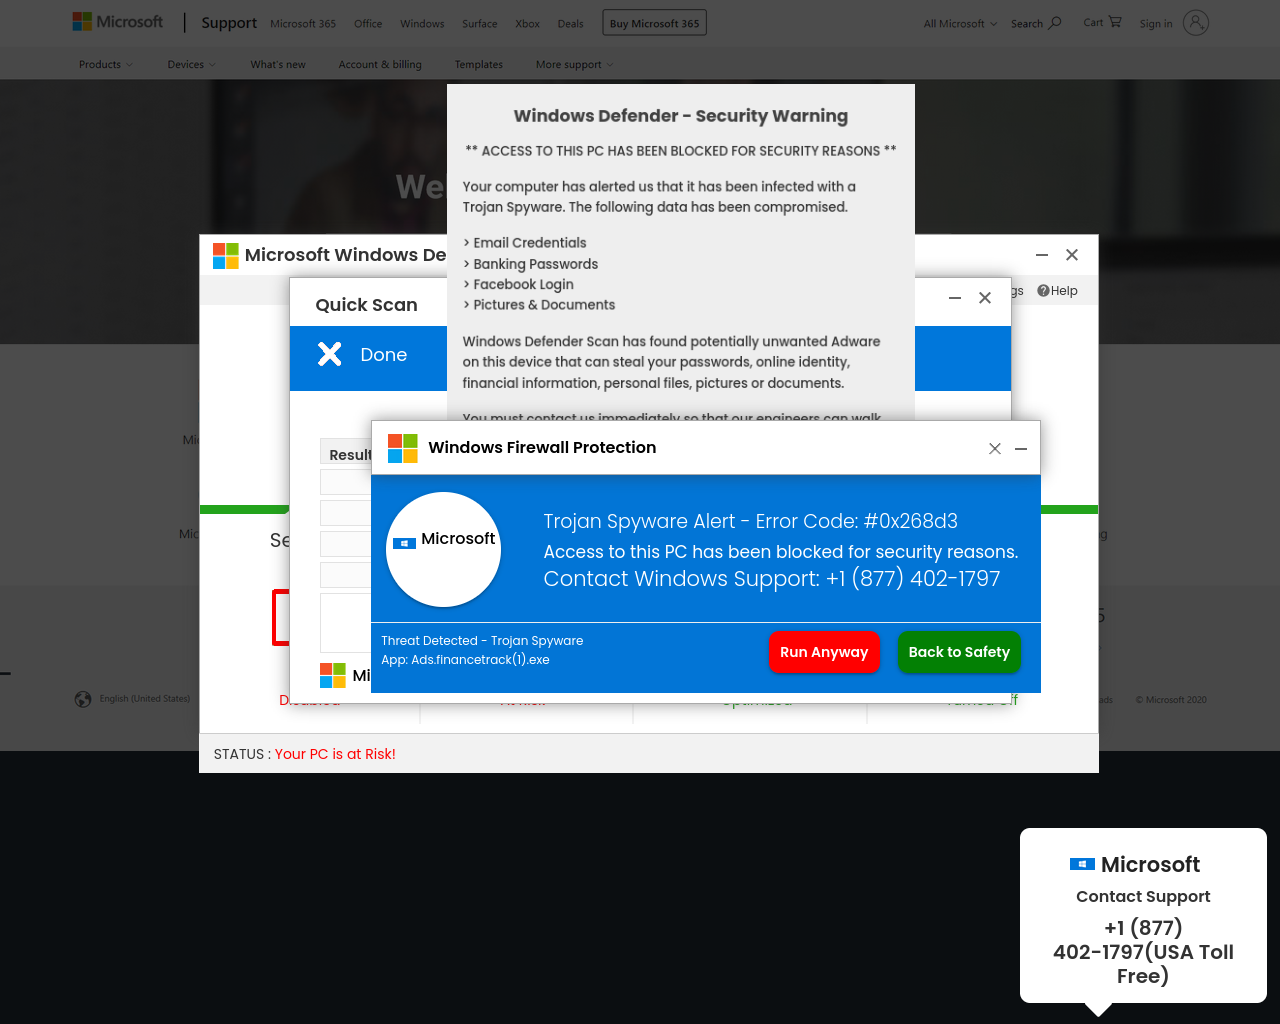Click 'Contact Windows Support: +1 (877) 402-1797' line
The width and height of the screenshot is (1280, 1024).
[772, 579]
